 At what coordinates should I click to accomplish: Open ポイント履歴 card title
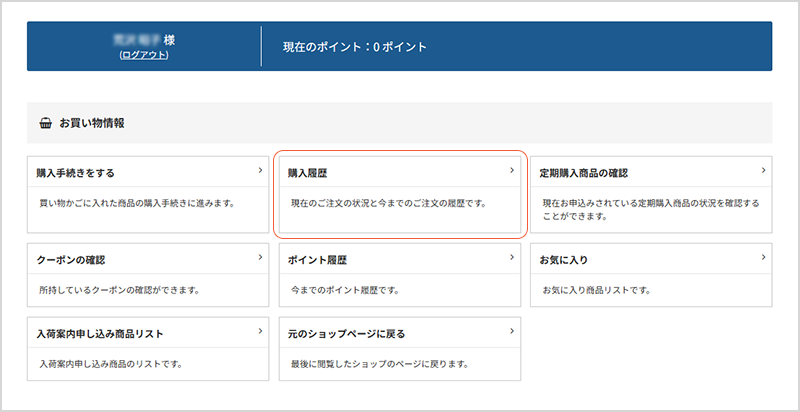[x=317, y=260]
